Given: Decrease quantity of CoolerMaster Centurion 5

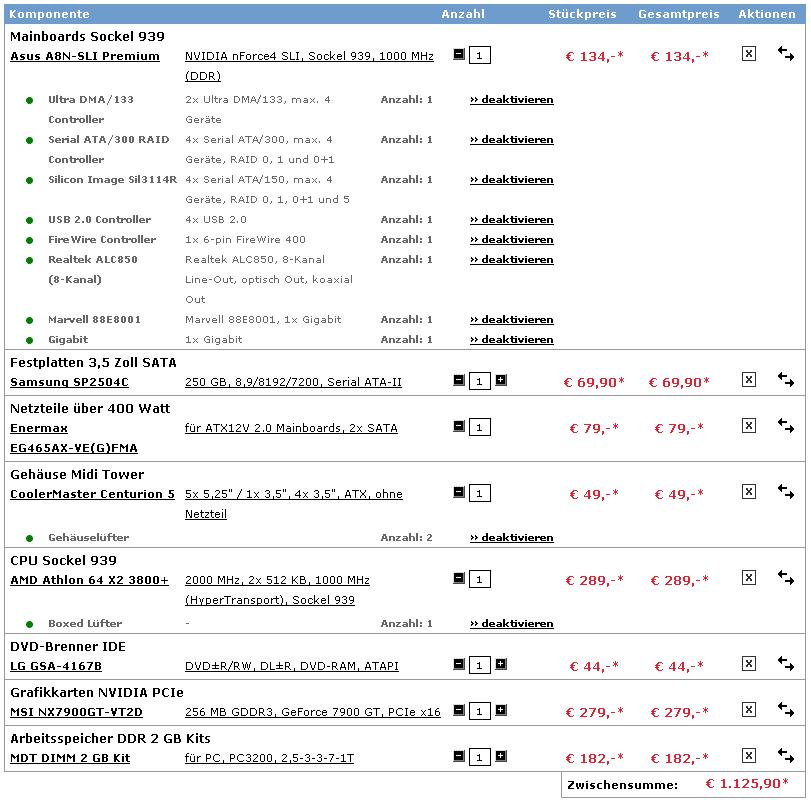Looking at the screenshot, I should click(x=459, y=492).
